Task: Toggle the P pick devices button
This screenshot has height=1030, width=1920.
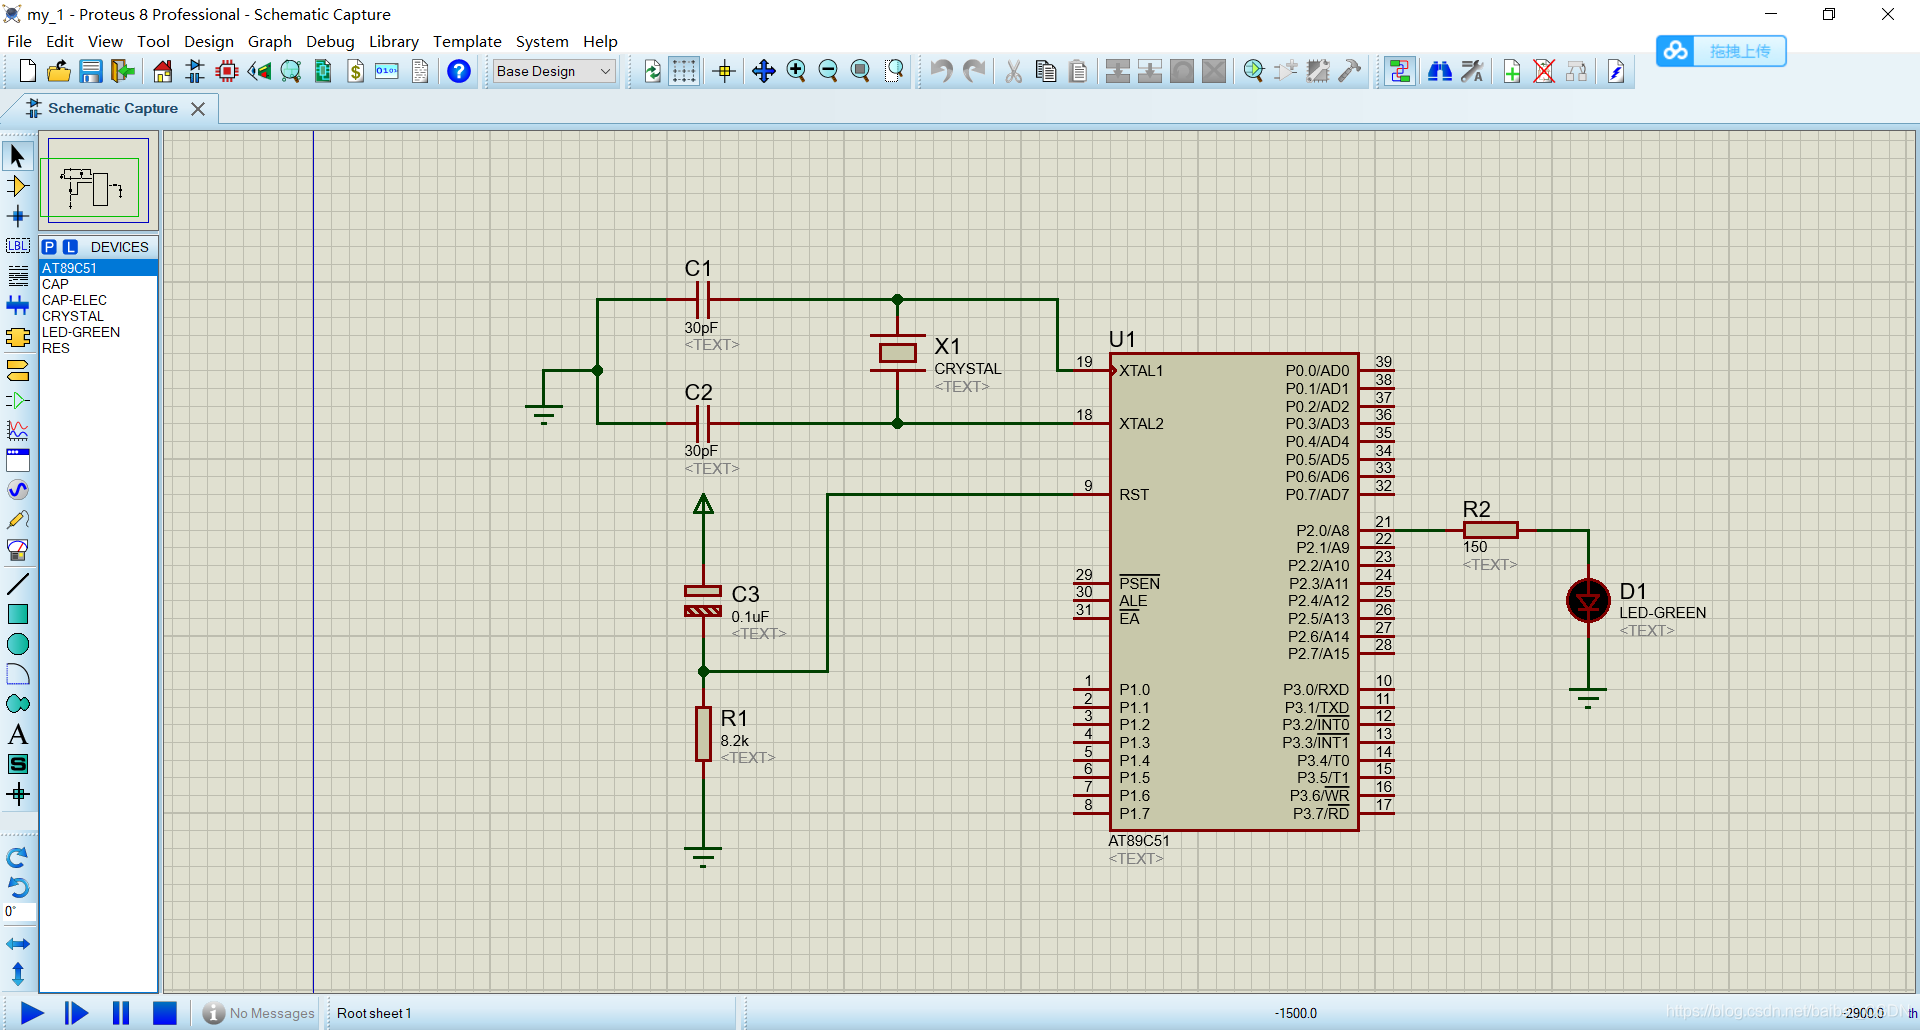Action: tap(49, 247)
